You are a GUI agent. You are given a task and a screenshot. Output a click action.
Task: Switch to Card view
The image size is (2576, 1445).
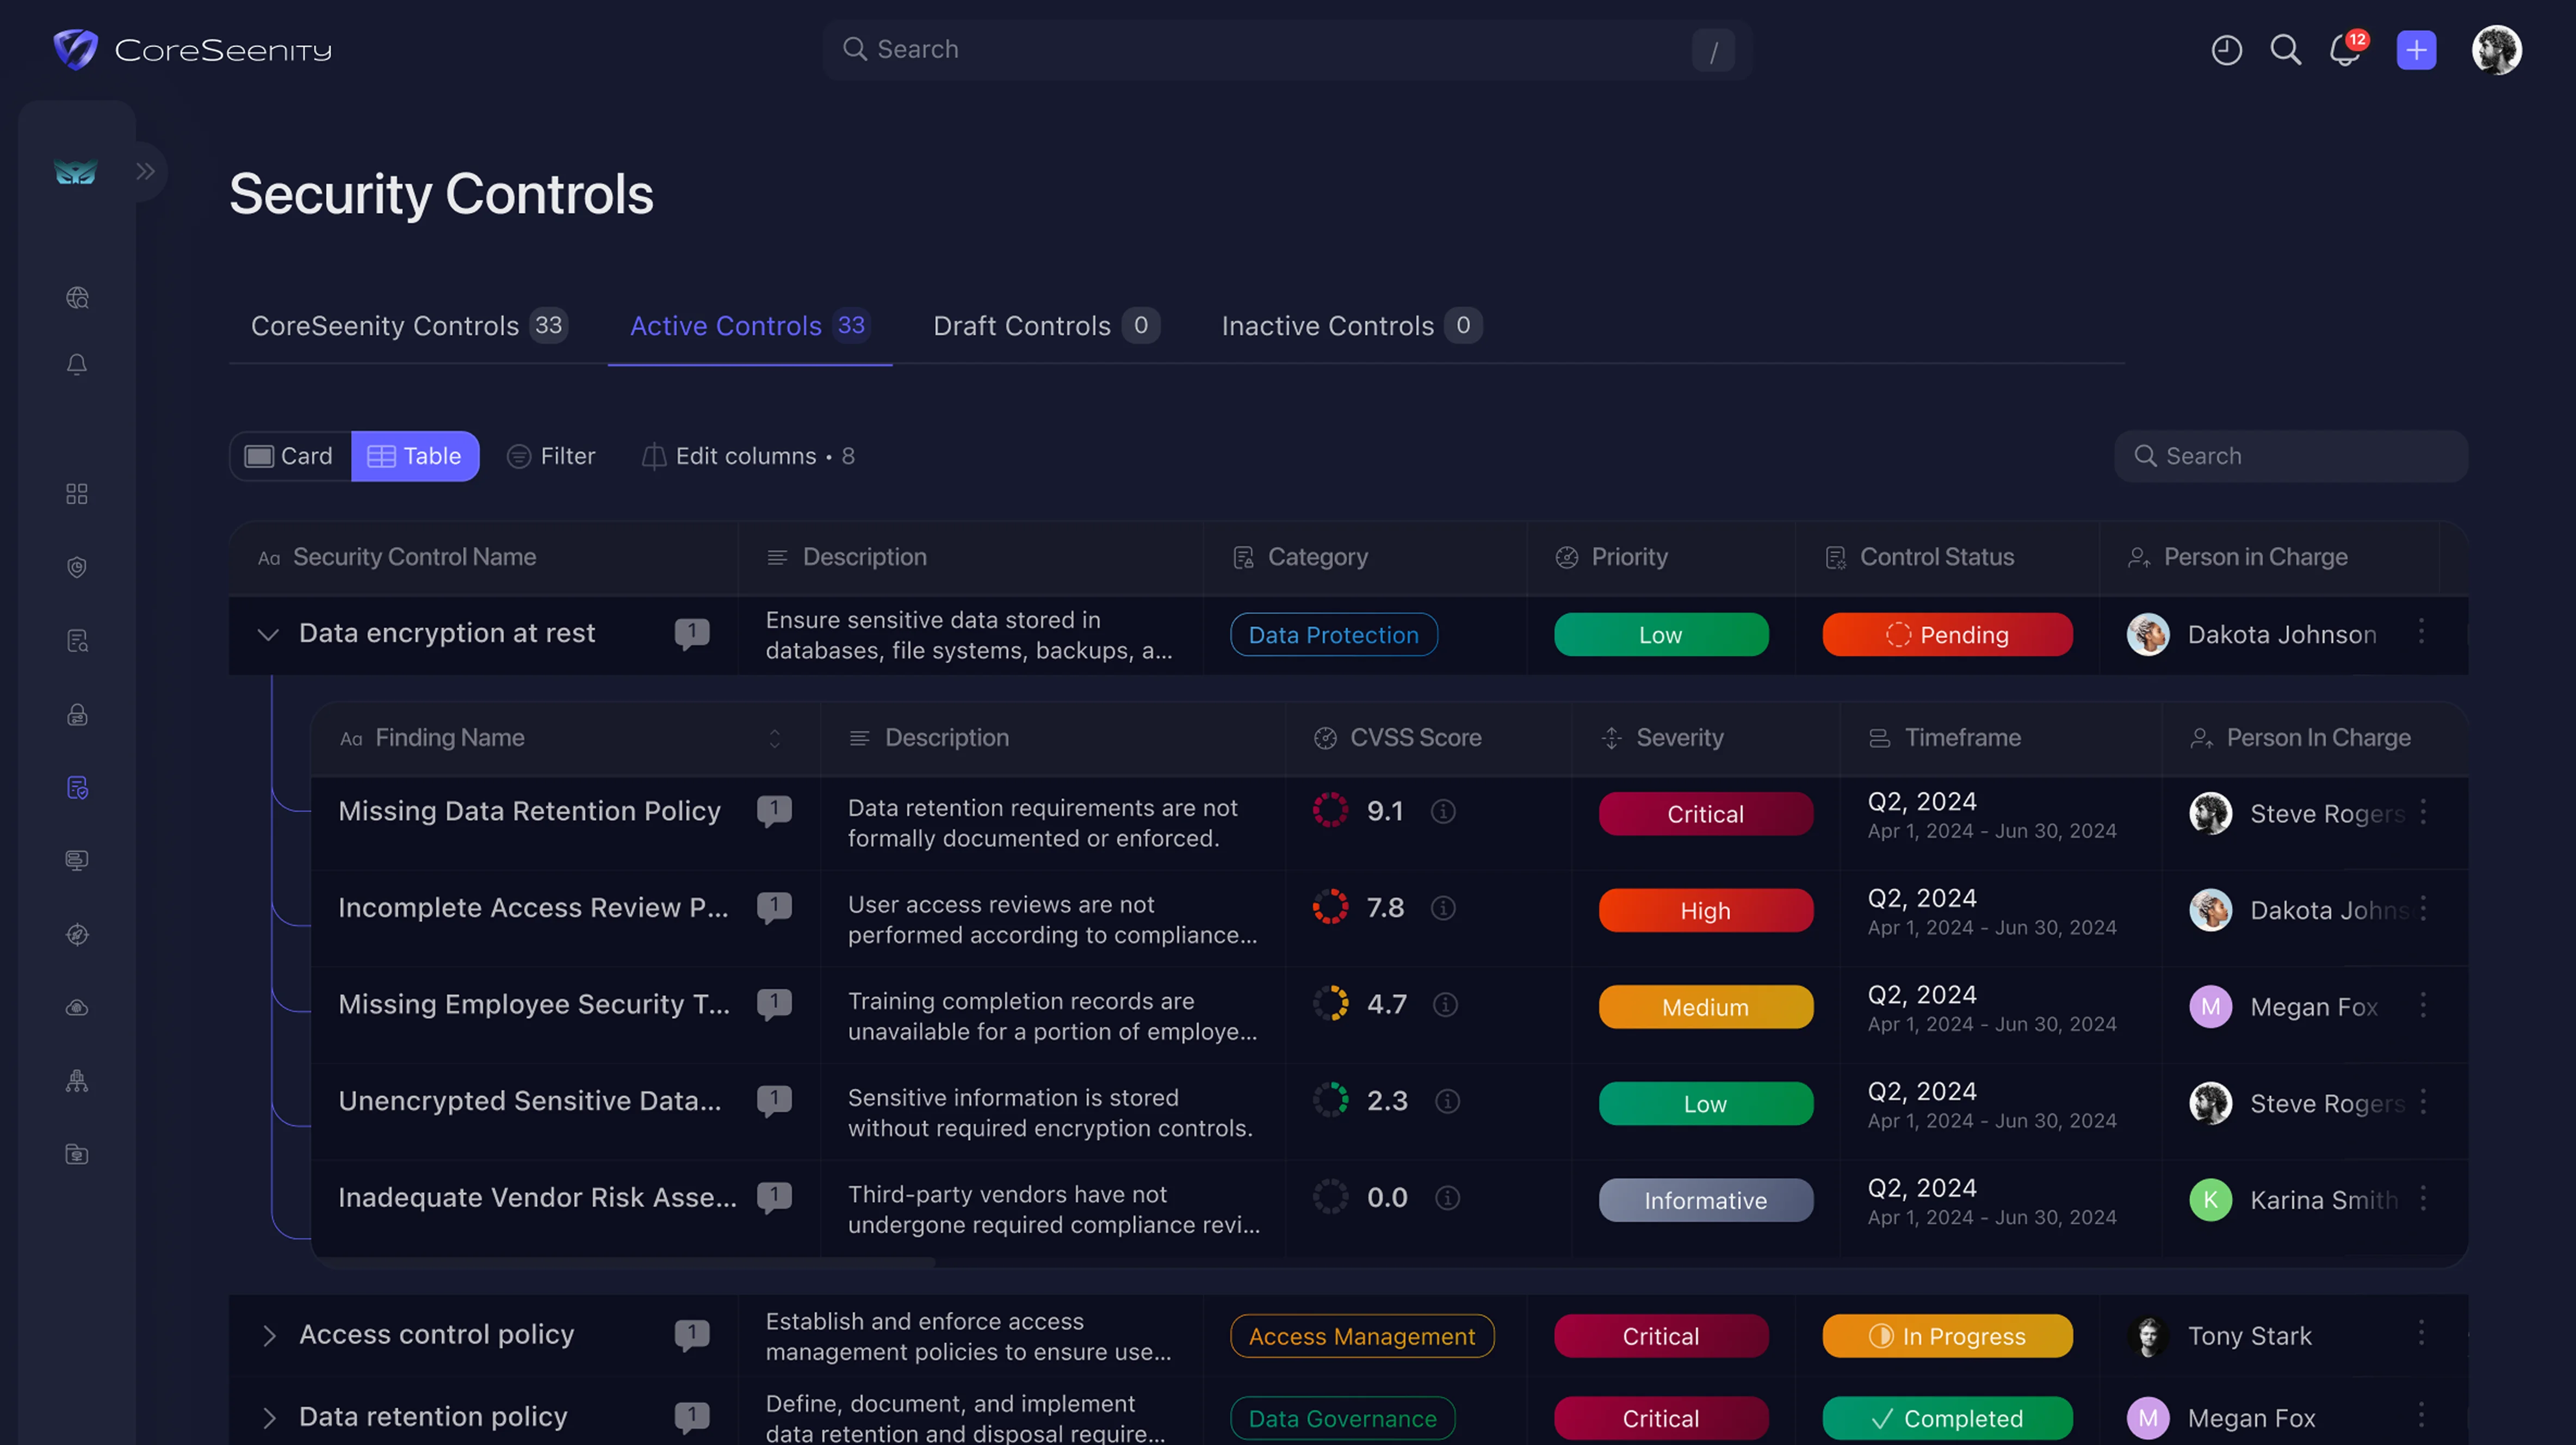[290, 456]
